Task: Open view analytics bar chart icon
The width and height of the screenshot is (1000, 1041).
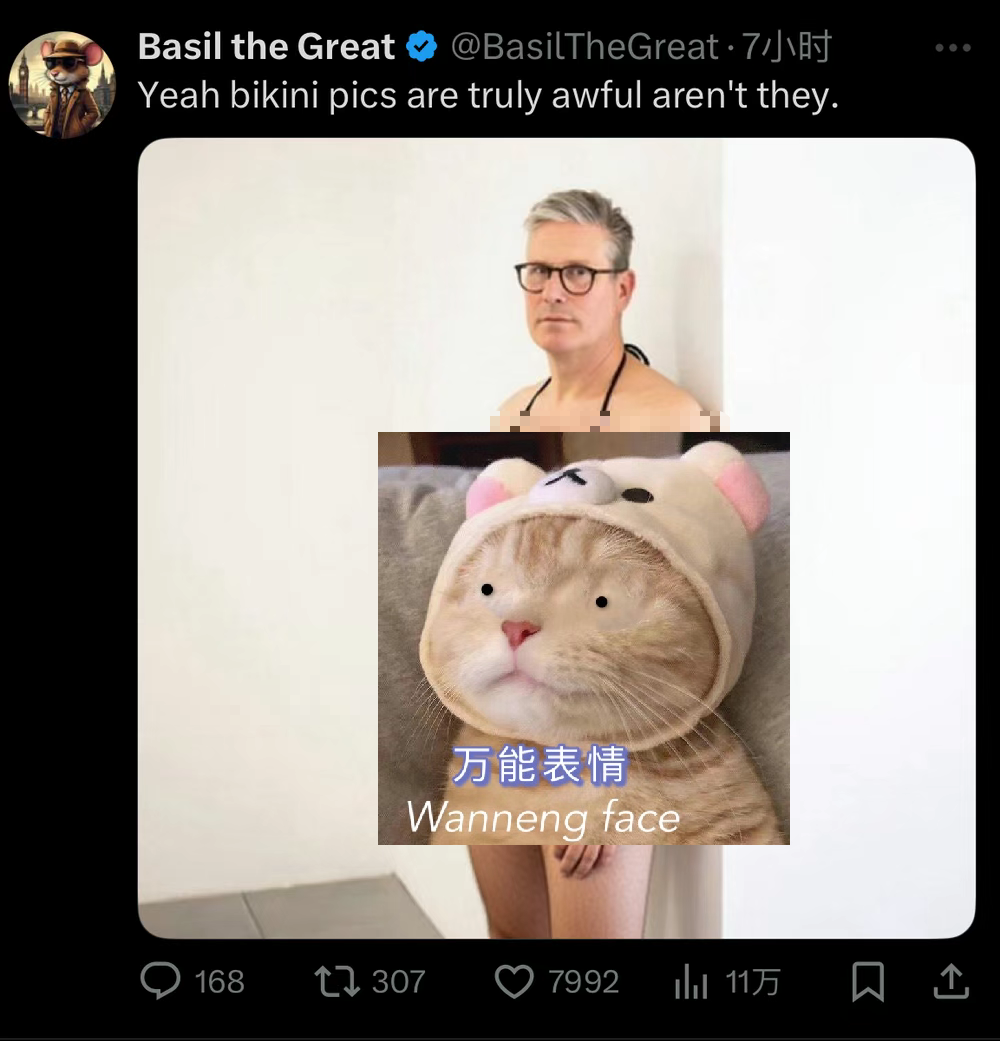Action: point(691,981)
